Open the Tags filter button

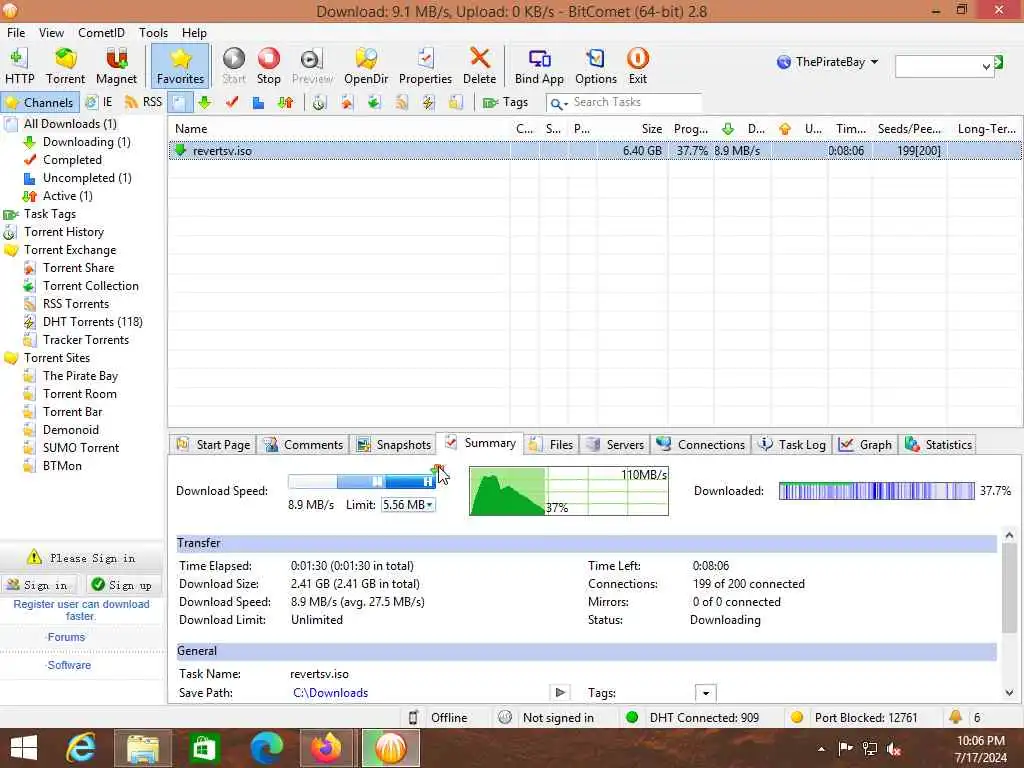pyautogui.click(x=505, y=103)
